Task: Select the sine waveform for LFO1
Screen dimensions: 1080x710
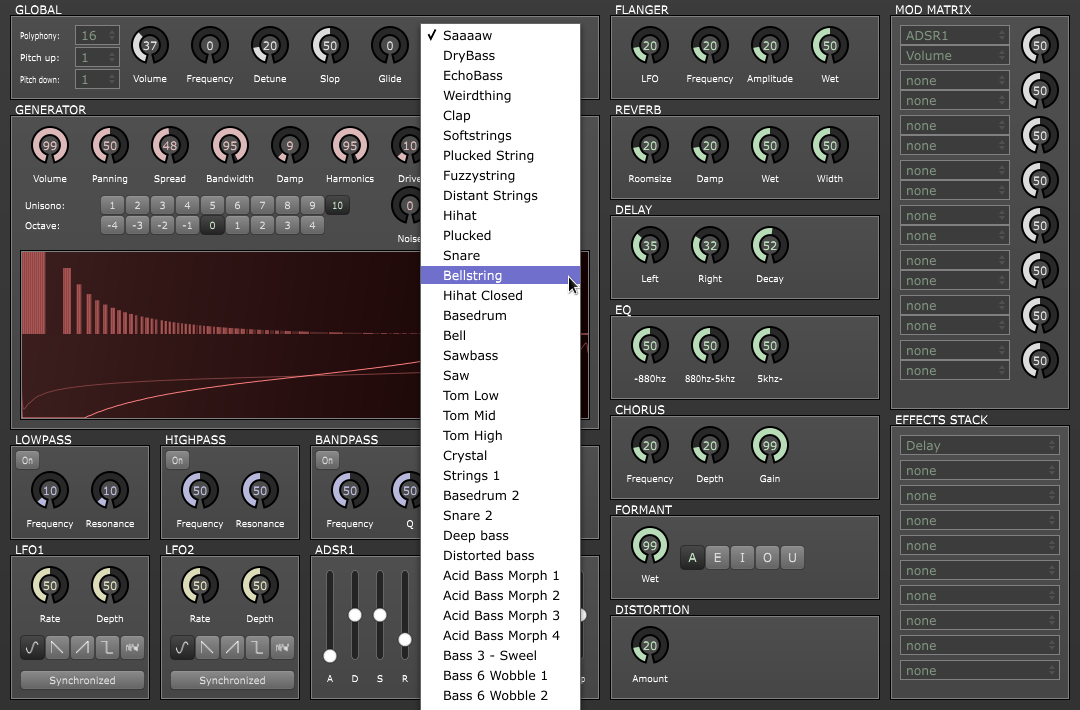Action: (x=32, y=648)
